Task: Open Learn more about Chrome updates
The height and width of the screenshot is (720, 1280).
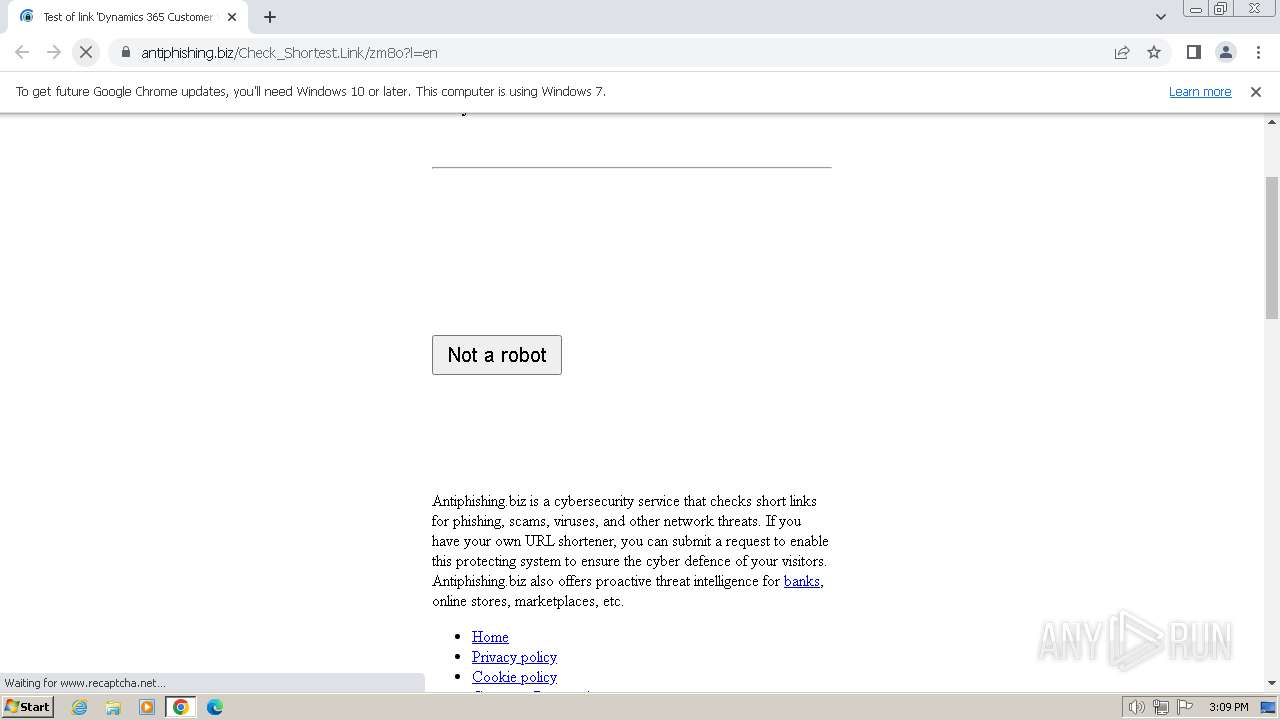Action: click(1200, 91)
